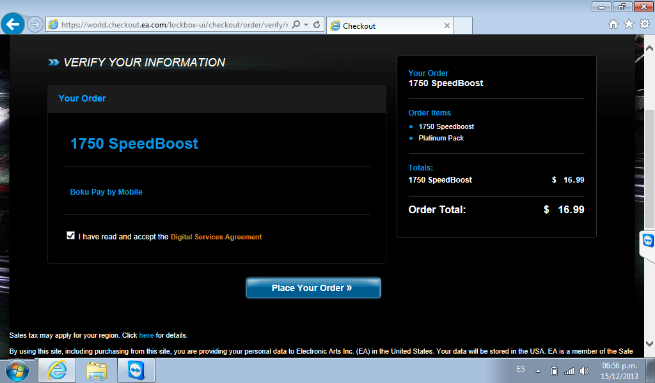Screen dimensions: 655x383
Task: Click the search magnifier in address bar
Action: point(296,25)
